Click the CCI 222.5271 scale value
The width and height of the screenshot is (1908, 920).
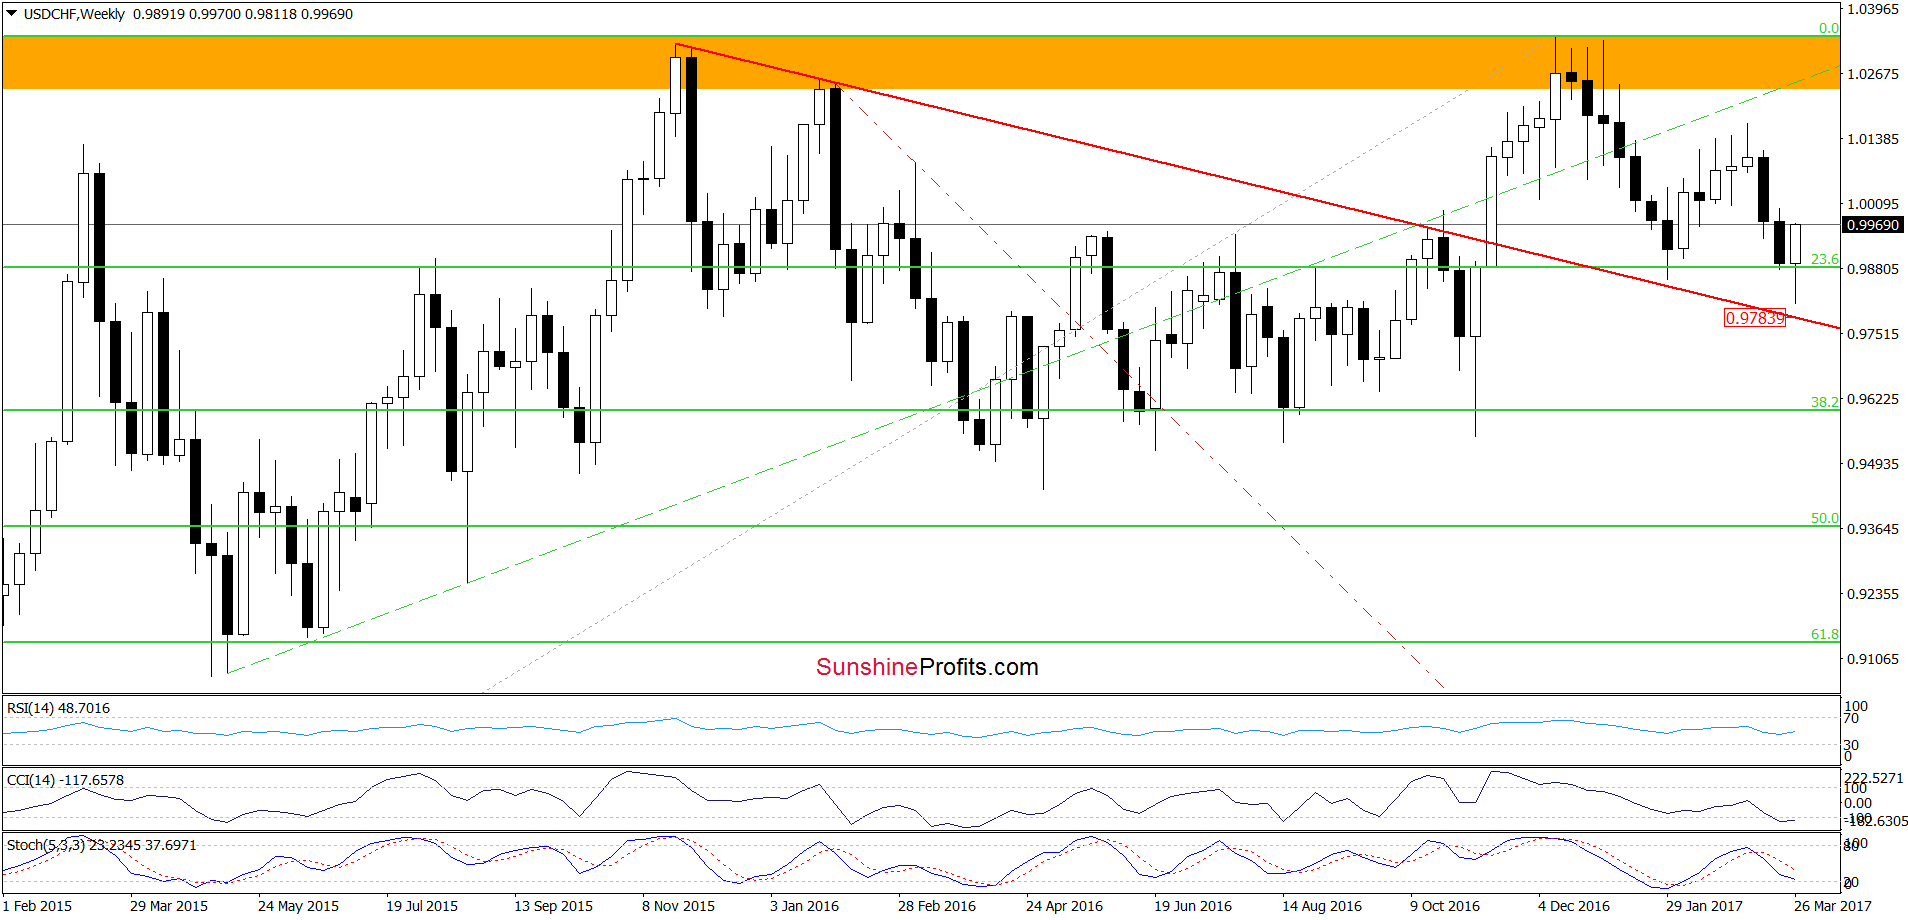[x=1874, y=778]
